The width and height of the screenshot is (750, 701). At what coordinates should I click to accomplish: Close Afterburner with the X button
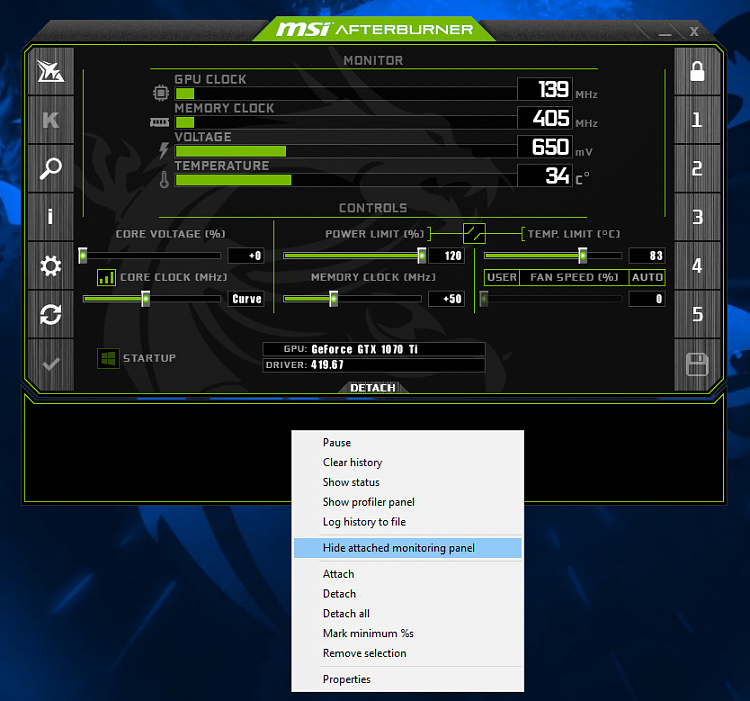(x=694, y=32)
